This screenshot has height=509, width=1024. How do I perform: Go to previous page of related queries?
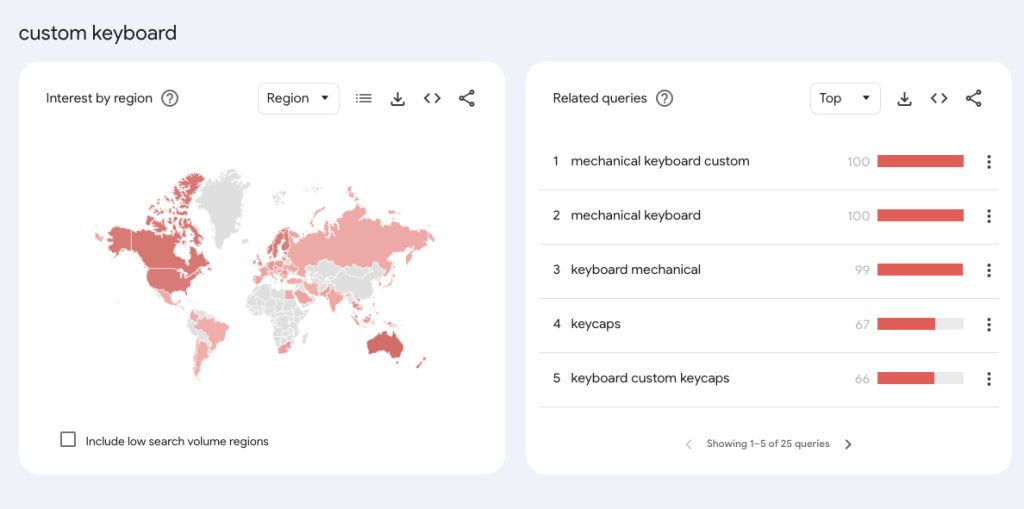(x=688, y=444)
